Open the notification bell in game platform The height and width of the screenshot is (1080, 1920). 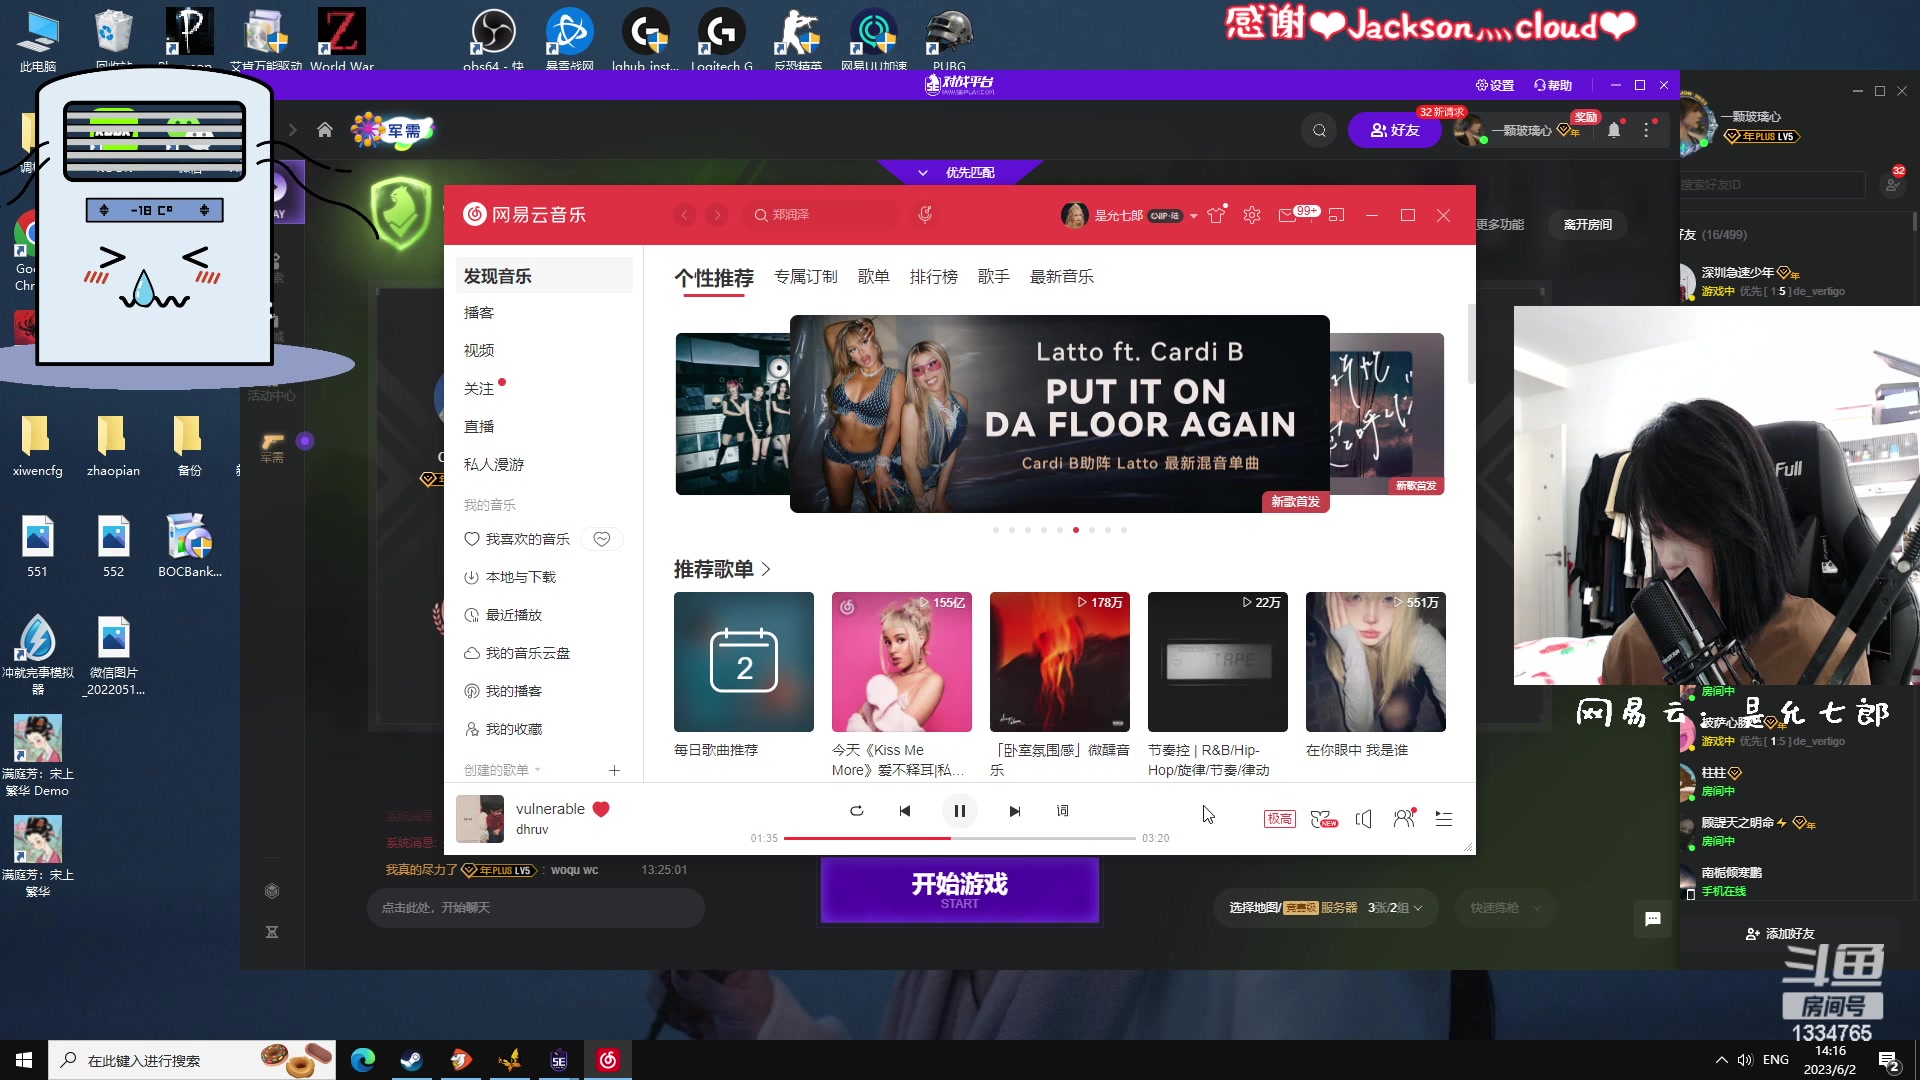(1613, 130)
